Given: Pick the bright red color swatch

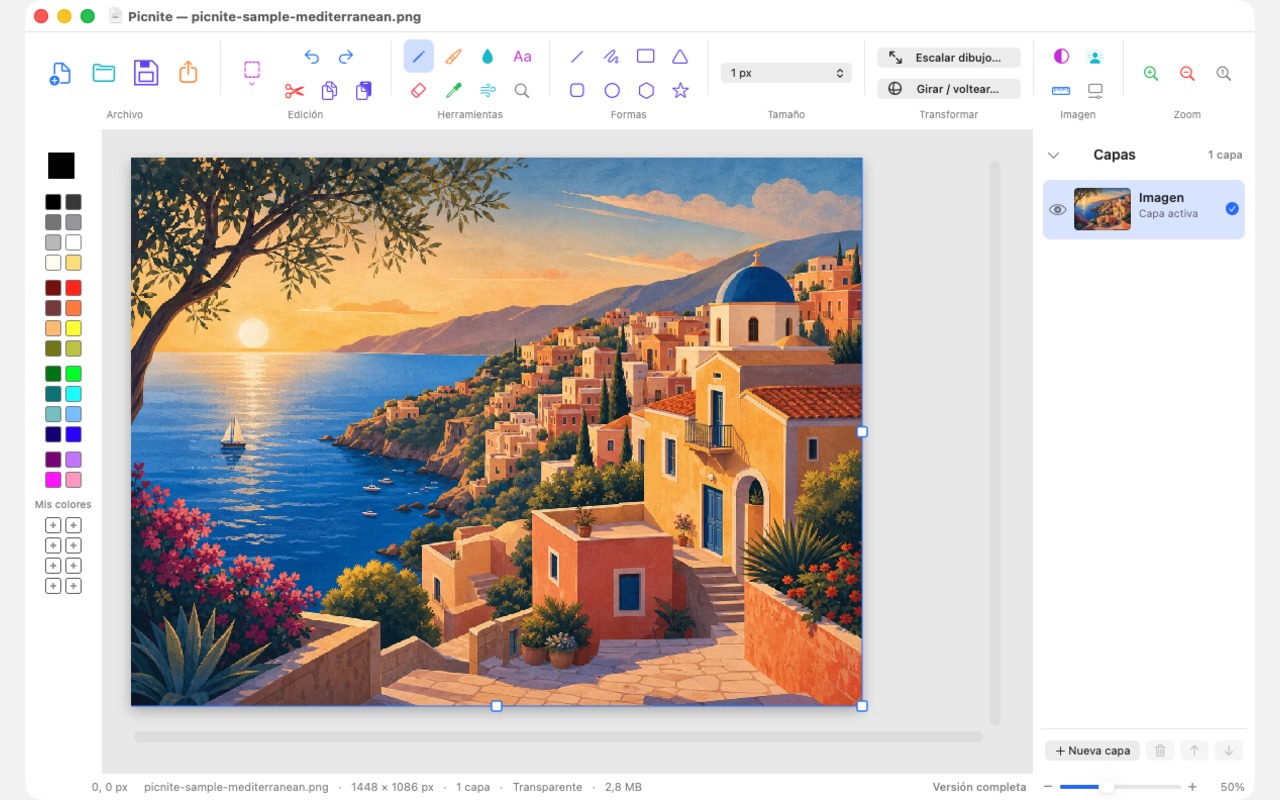Looking at the screenshot, I should pyautogui.click(x=73, y=288).
